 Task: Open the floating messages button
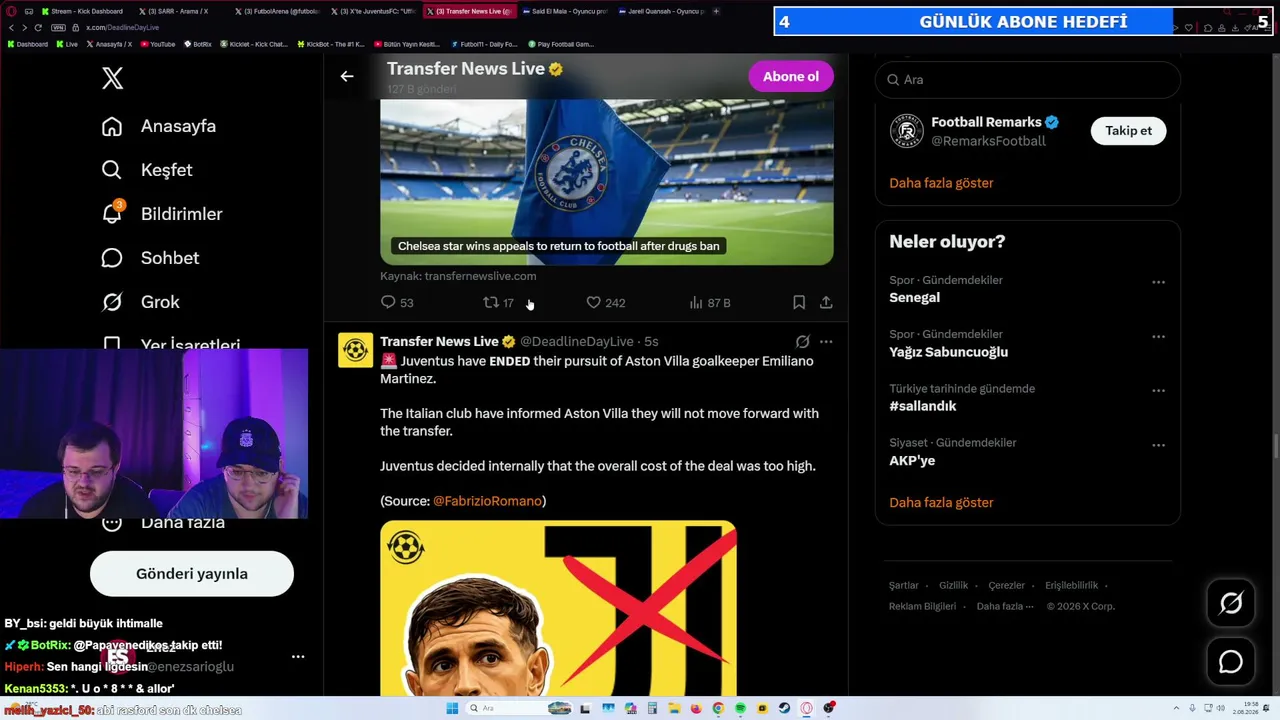click(x=1231, y=662)
